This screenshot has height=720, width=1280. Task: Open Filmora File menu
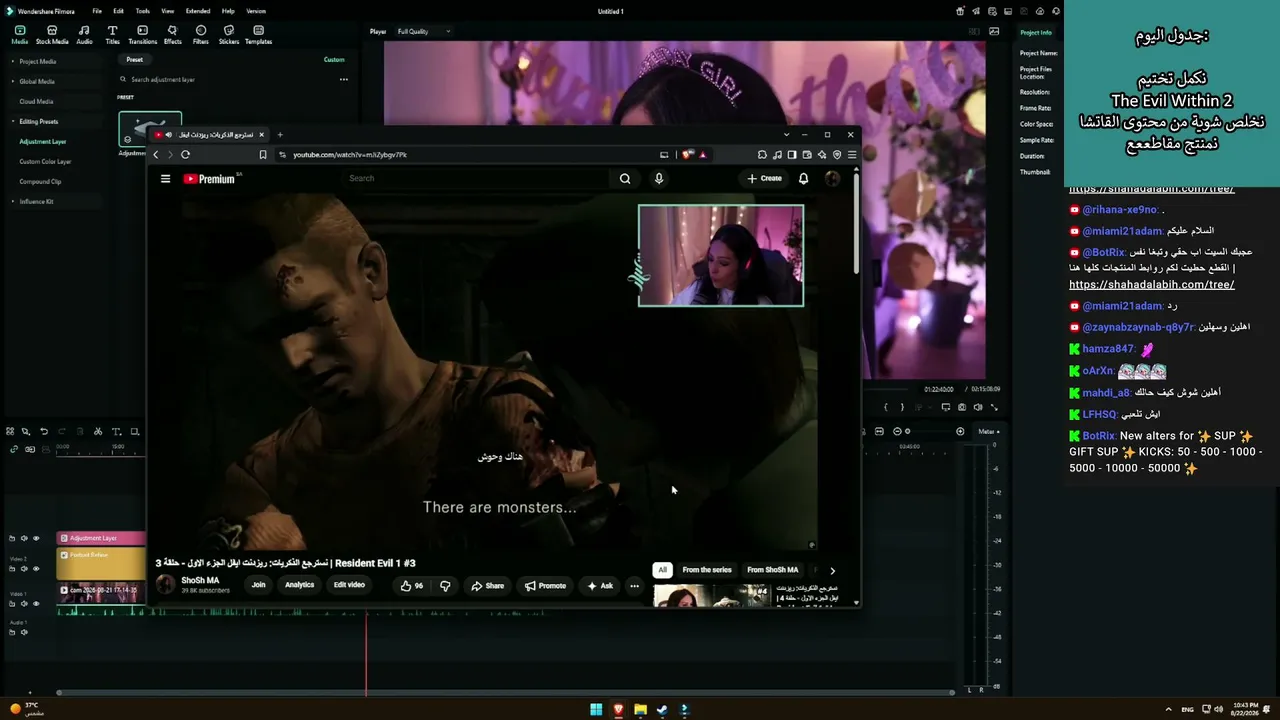[x=97, y=11]
